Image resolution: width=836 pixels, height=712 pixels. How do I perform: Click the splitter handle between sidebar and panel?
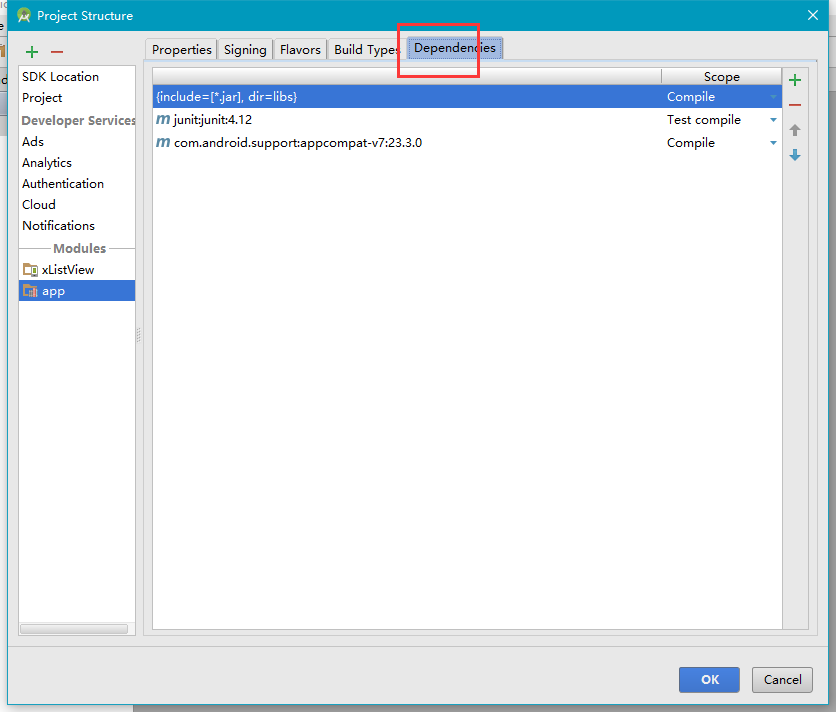pyautogui.click(x=139, y=334)
